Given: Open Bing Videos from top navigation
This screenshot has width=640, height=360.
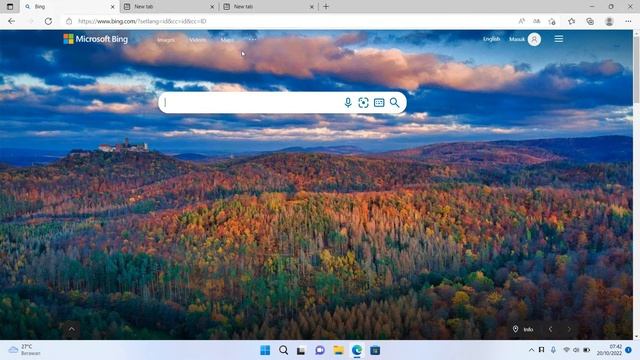Looking at the screenshot, I should click(x=198, y=40).
